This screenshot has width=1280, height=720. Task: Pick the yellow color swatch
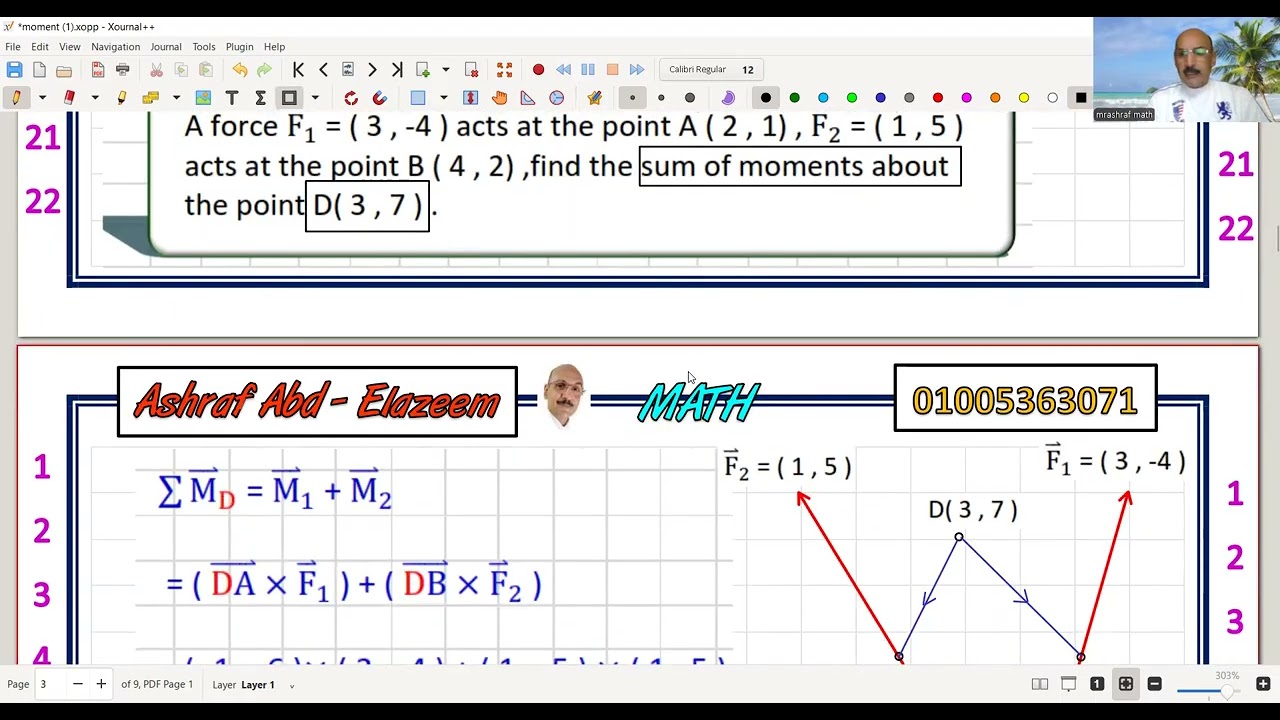[1024, 98]
